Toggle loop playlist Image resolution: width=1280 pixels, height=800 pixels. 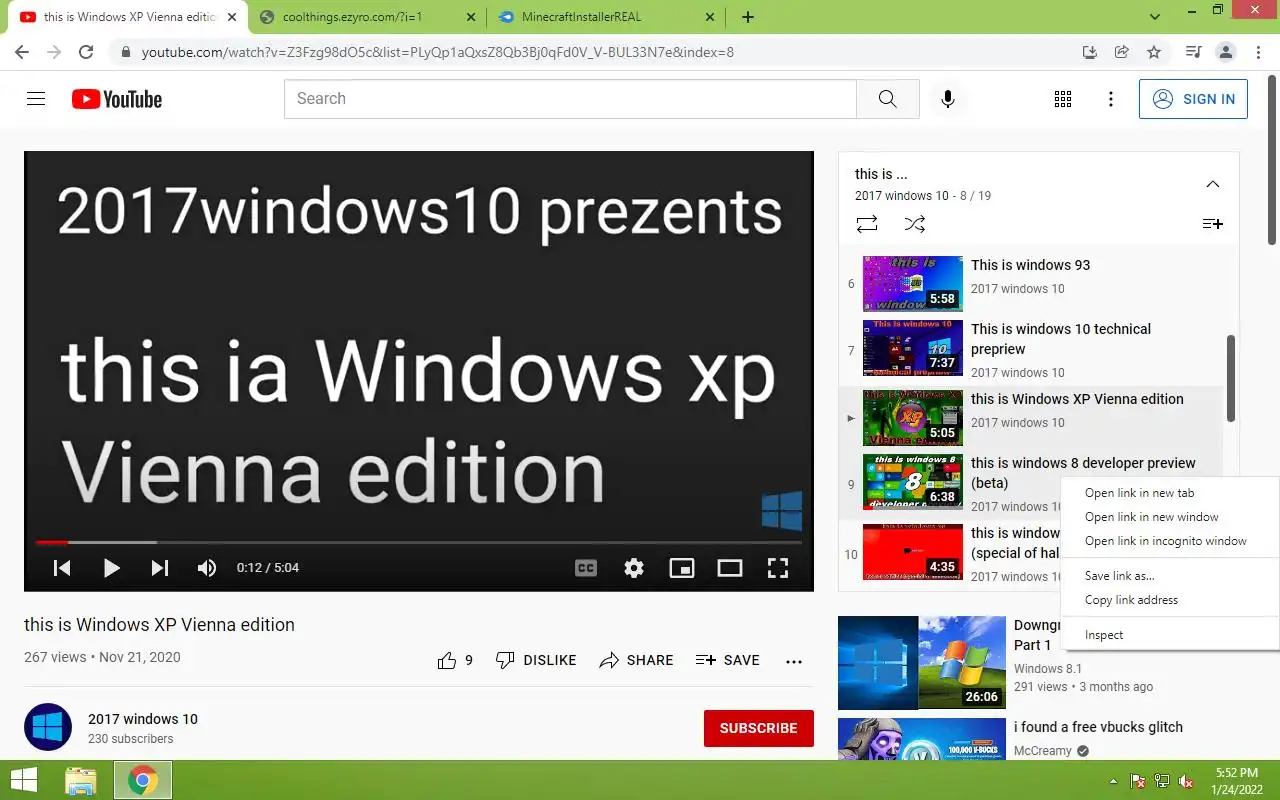[867, 224]
